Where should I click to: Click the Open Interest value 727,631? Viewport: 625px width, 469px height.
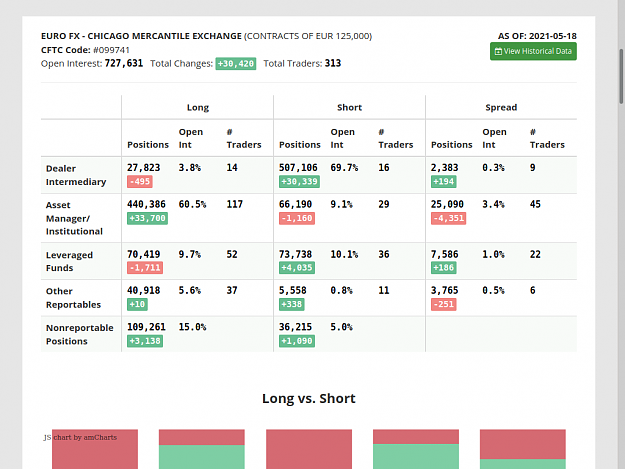tap(124, 64)
